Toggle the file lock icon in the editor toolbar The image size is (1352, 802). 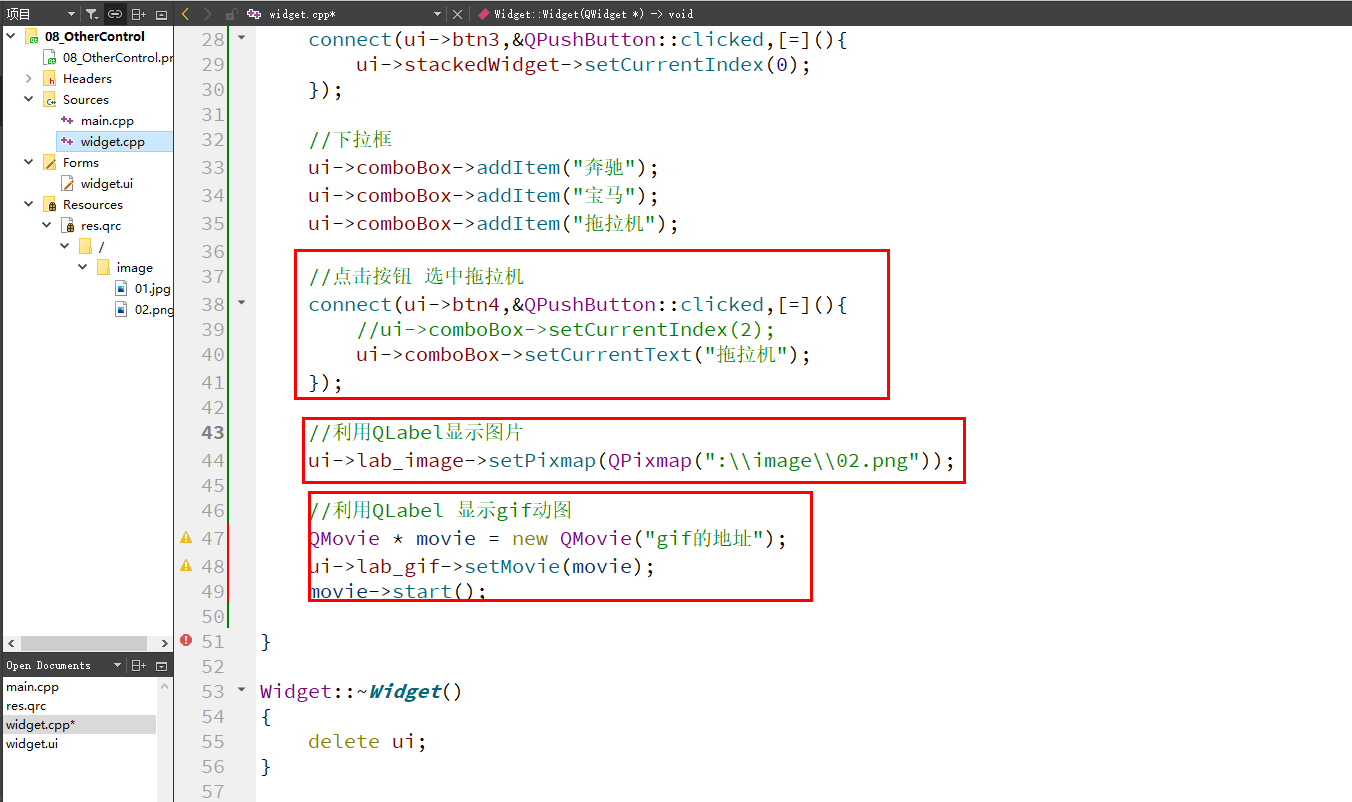coord(231,13)
